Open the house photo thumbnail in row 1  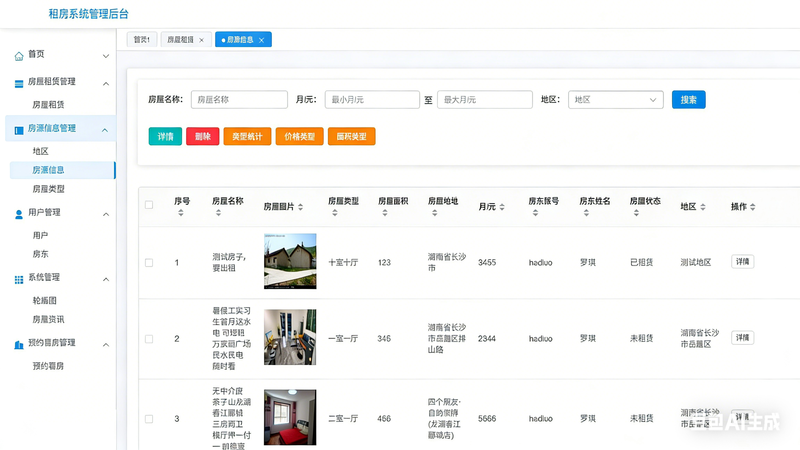[290, 261]
